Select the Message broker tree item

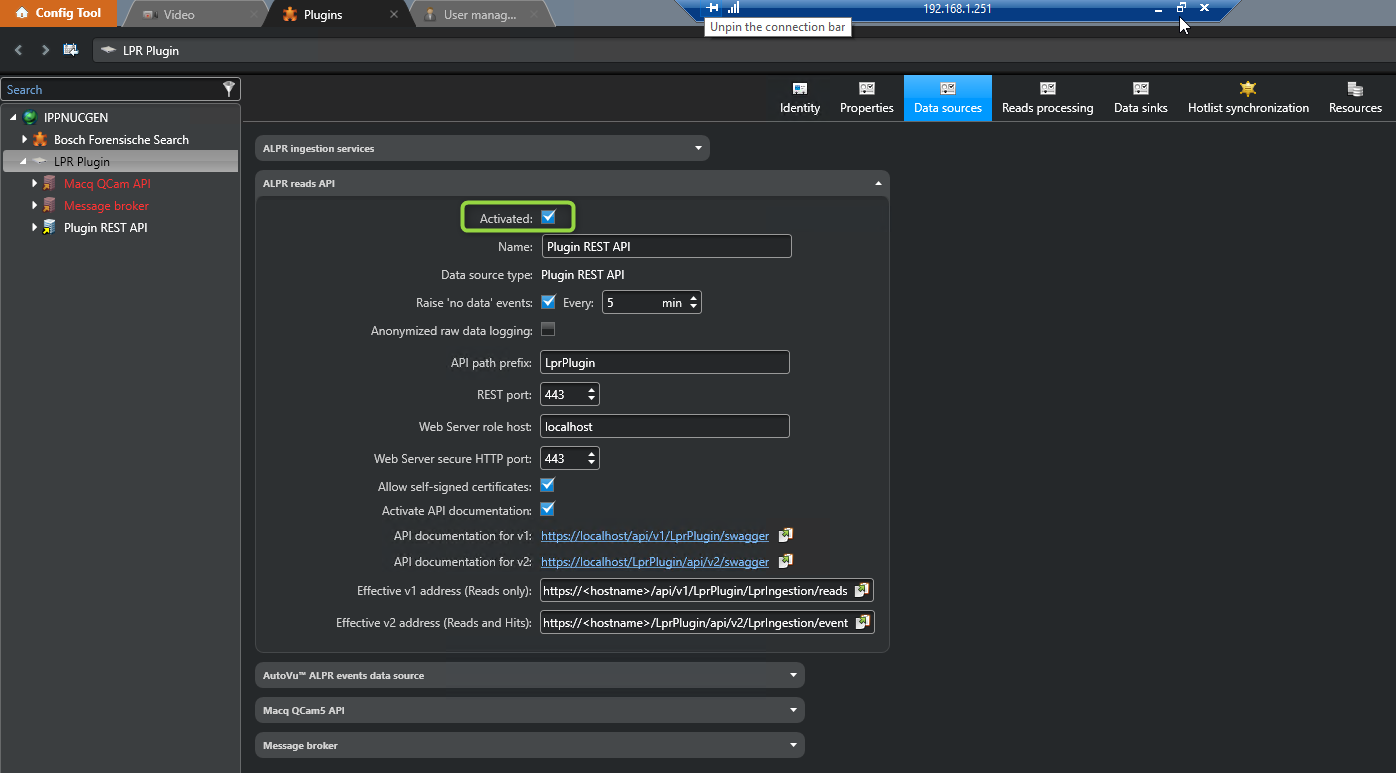(104, 205)
